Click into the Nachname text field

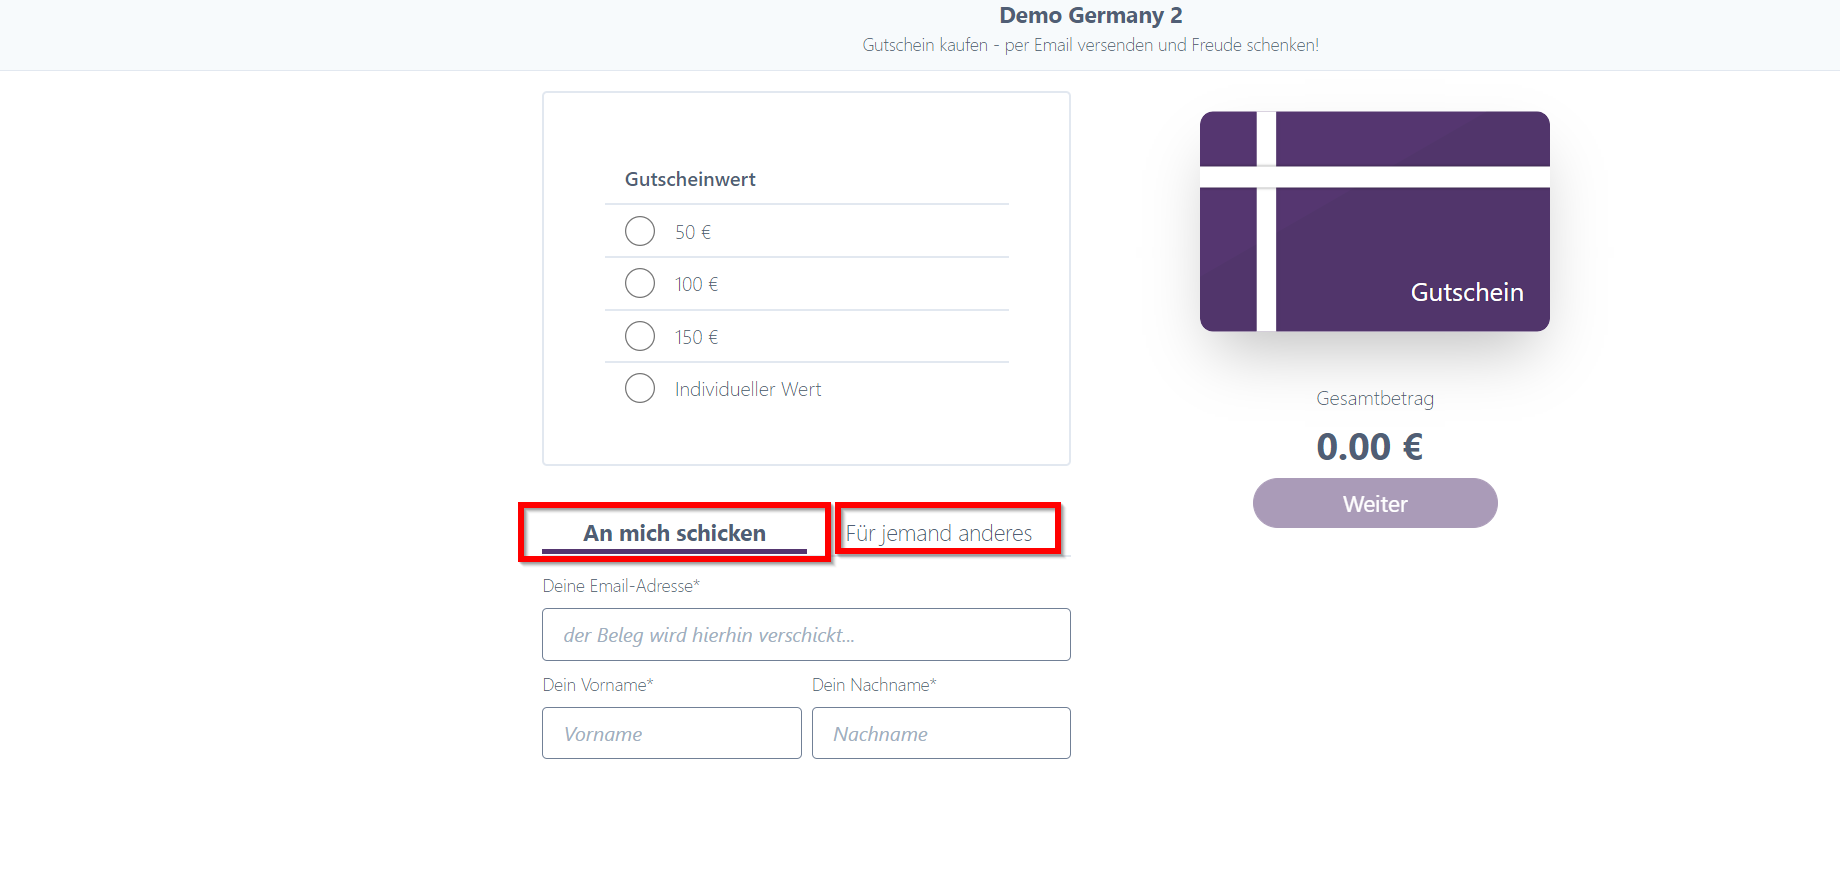click(941, 734)
